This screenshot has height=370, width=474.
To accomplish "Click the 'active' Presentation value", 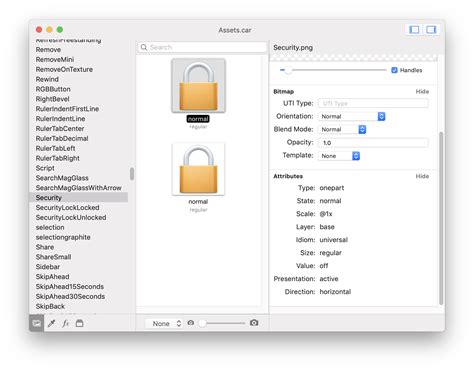I will click(x=329, y=279).
